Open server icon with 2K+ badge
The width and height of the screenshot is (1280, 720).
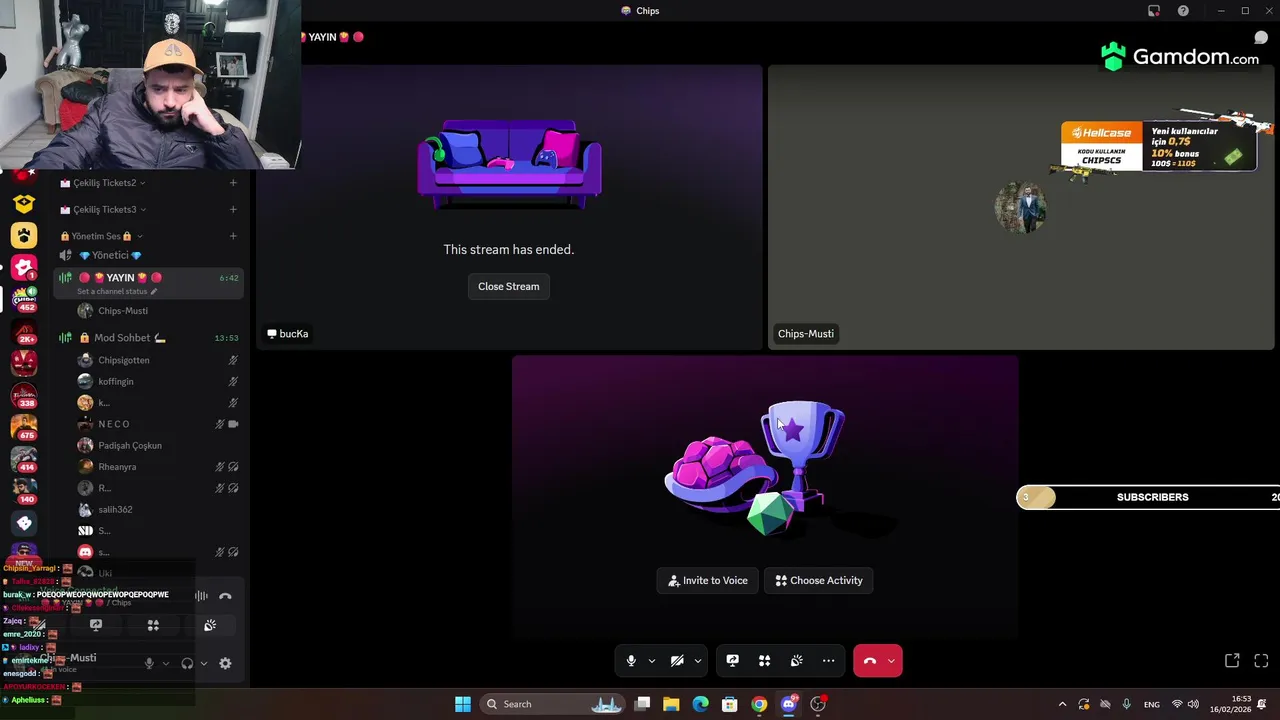(24, 331)
